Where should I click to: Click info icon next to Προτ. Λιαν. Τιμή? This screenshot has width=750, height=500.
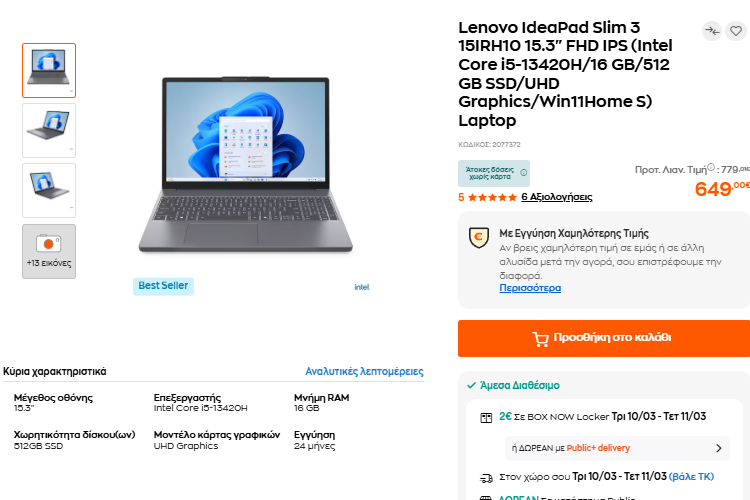point(711,168)
